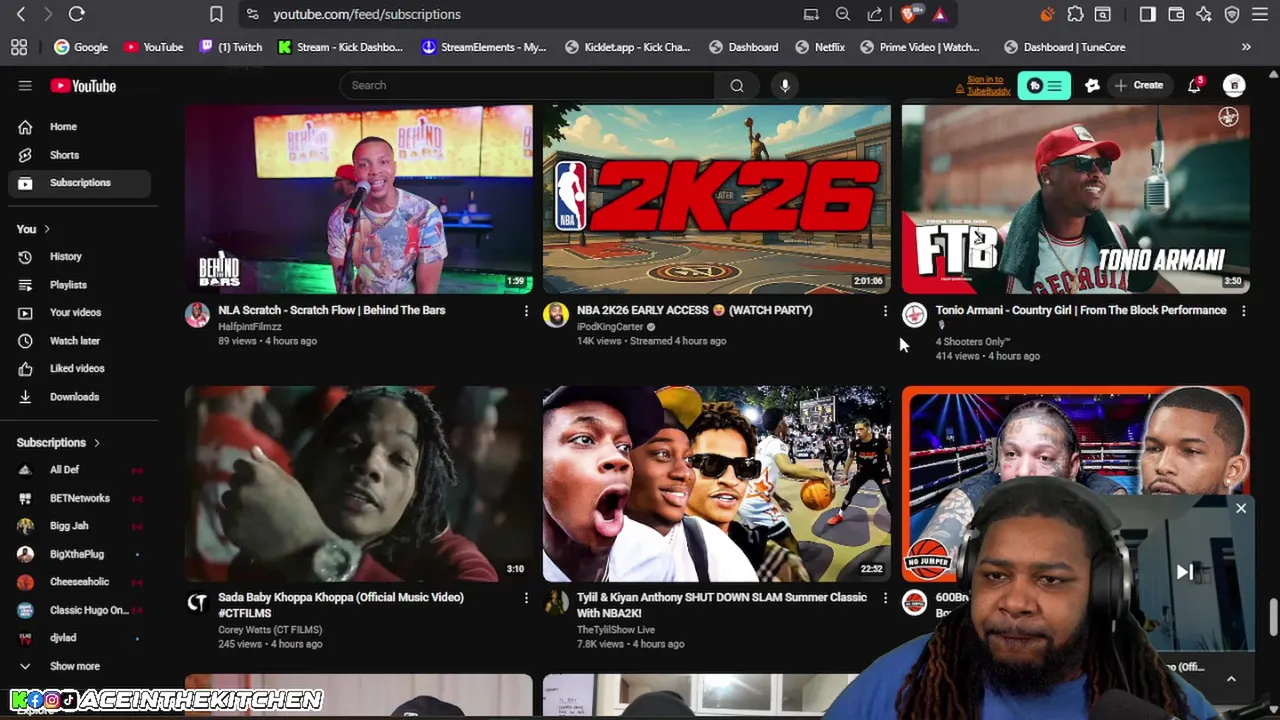Select Subscriptions in the sidebar

[x=79, y=183]
